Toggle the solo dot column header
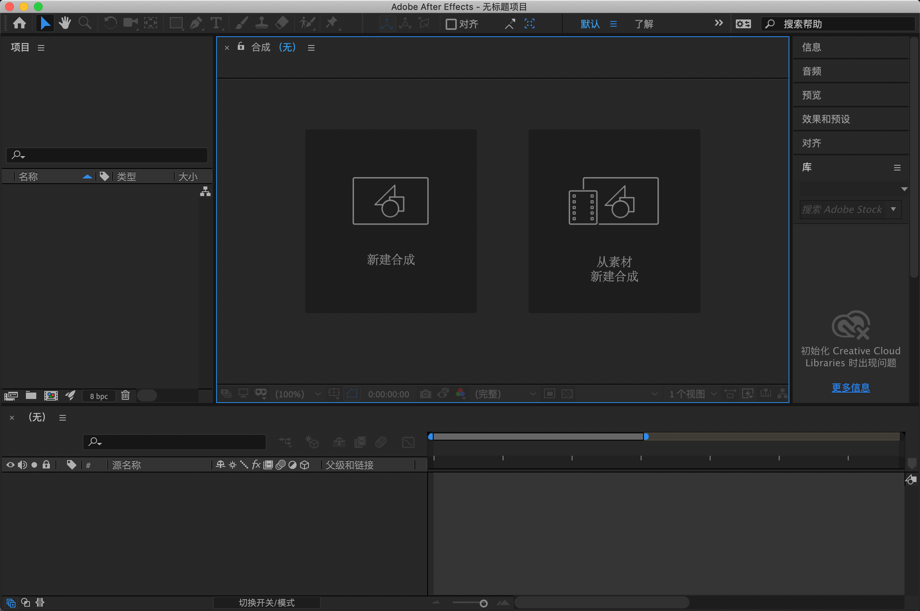This screenshot has height=611, width=920. coord(34,465)
